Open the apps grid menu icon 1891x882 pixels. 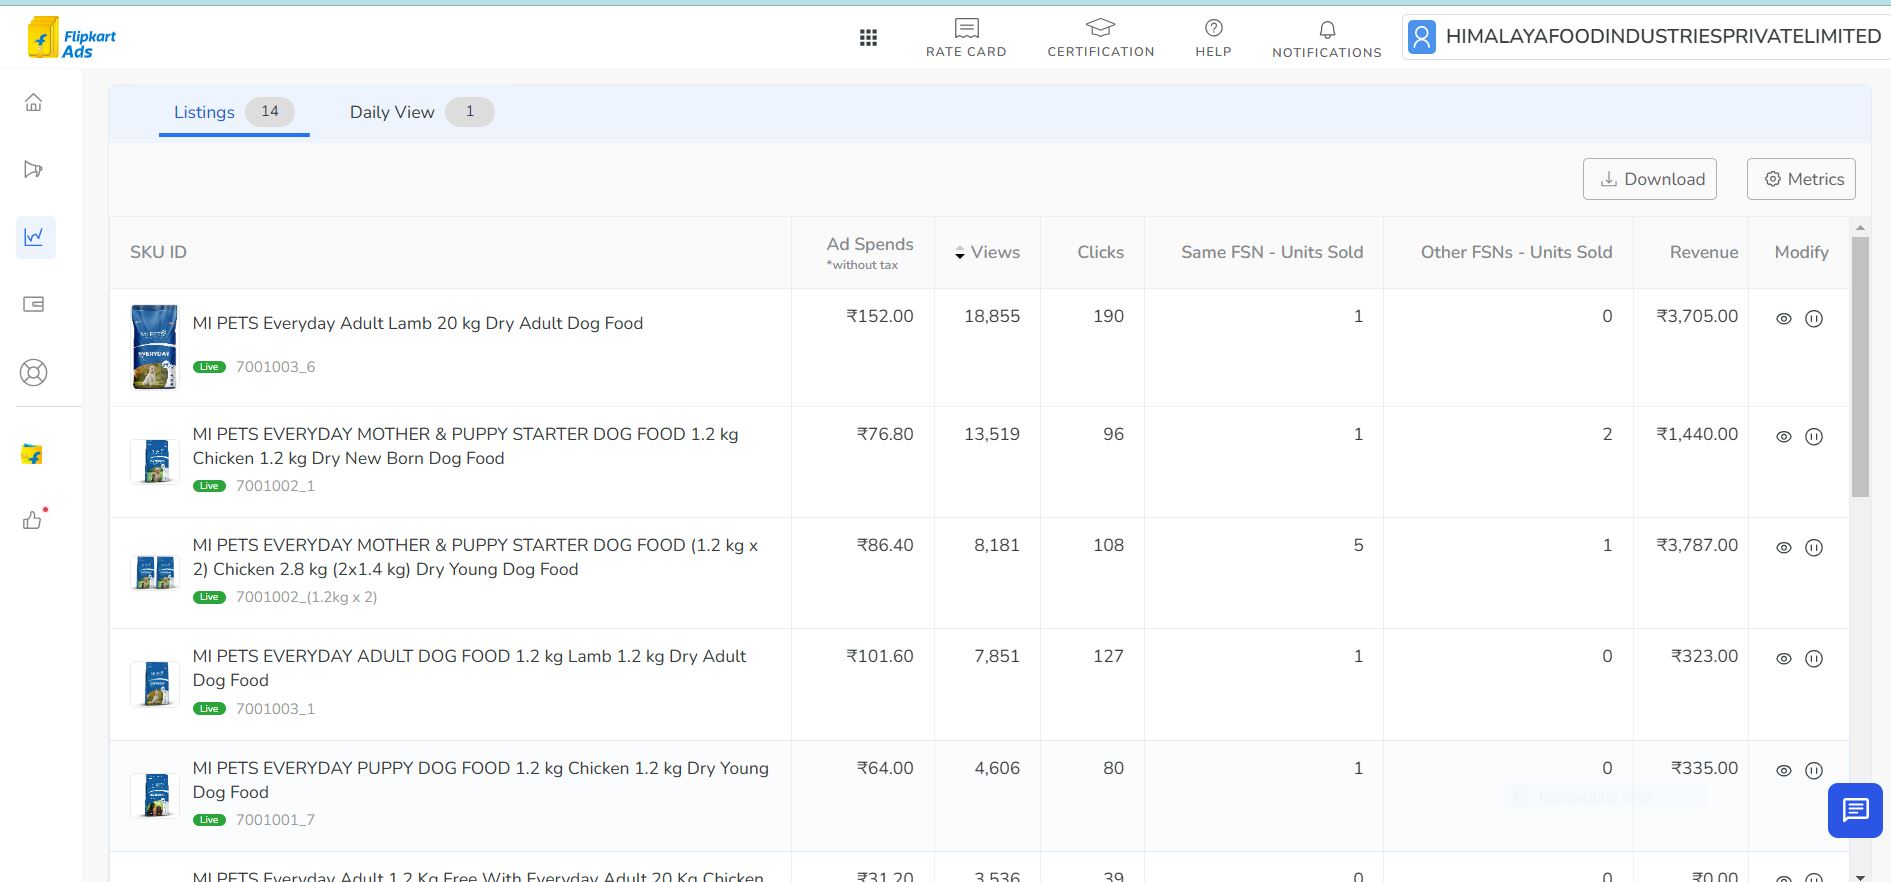point(868,38)
